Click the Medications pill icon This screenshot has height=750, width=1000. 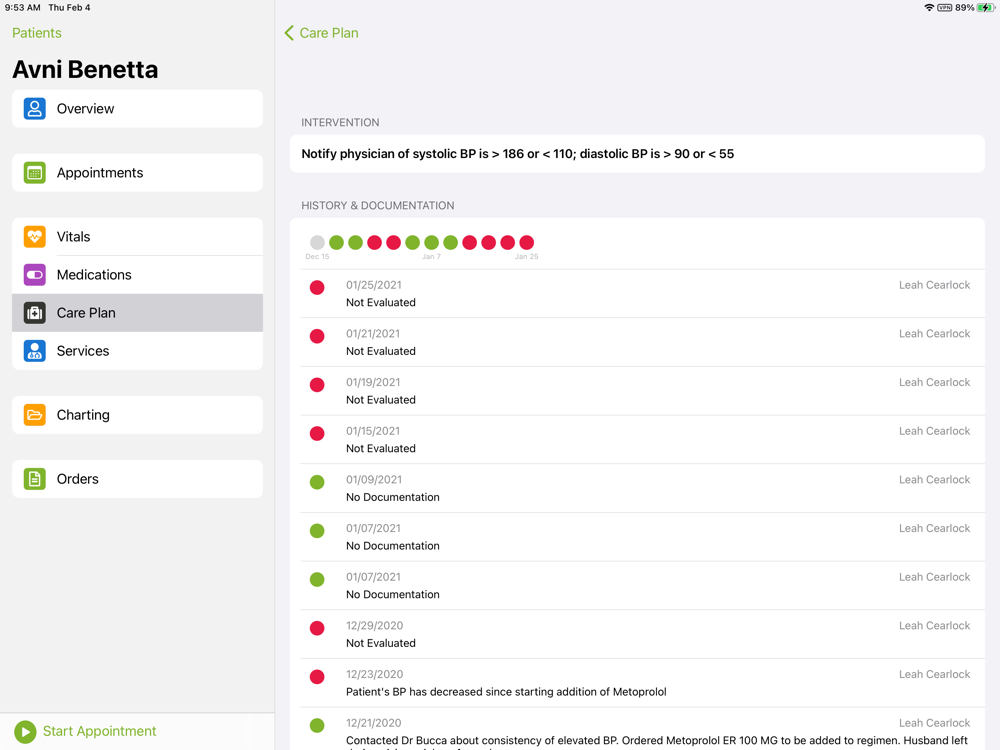click(35, 275)
